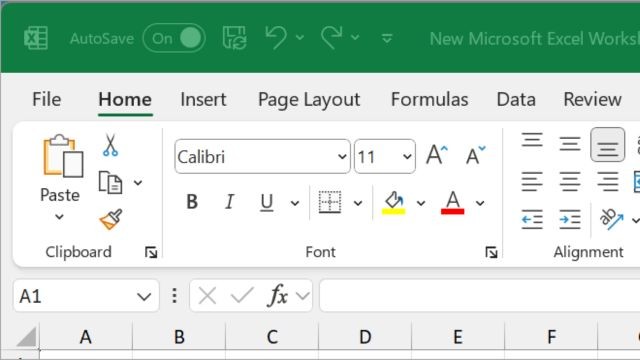Click inside the formula bar input
This screenshot has width=640, height=360.
(x=480, y=296)
